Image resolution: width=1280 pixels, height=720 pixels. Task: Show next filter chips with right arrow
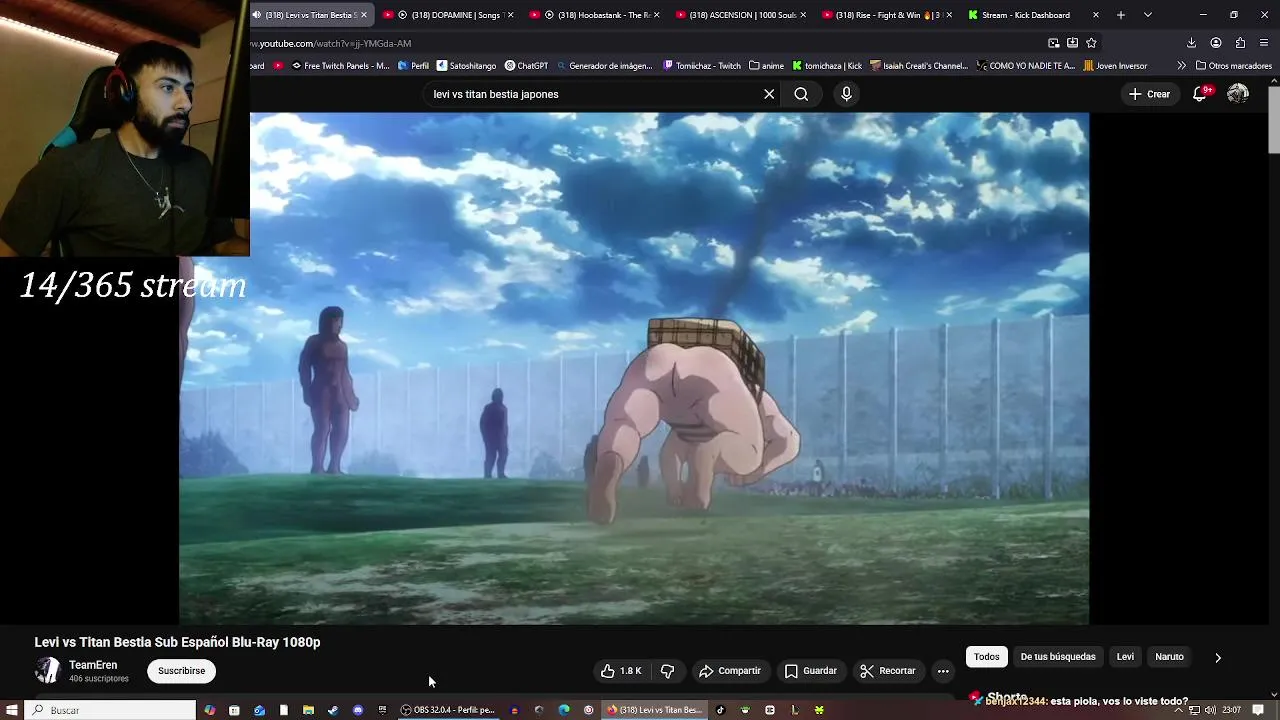pos(1217,657)
